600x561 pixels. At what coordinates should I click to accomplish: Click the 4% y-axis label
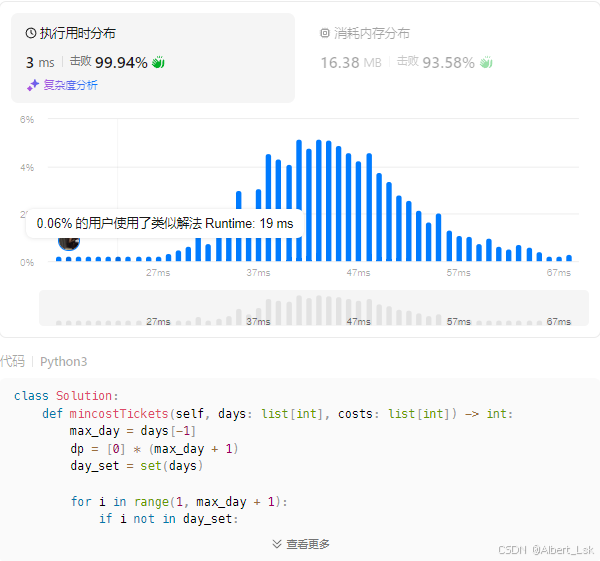tap(27, 167)
